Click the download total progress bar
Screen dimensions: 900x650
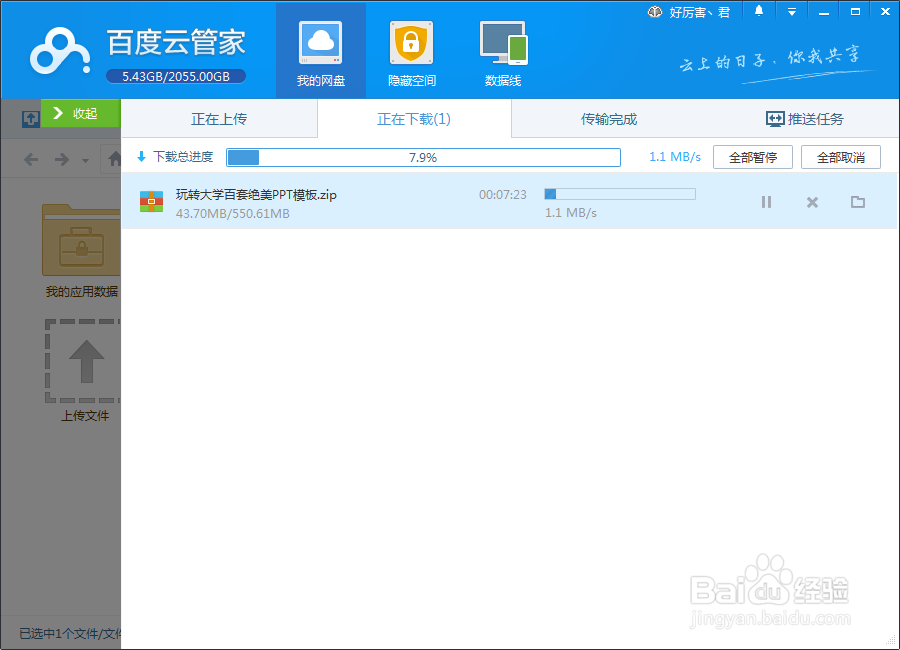pos(425,157)
